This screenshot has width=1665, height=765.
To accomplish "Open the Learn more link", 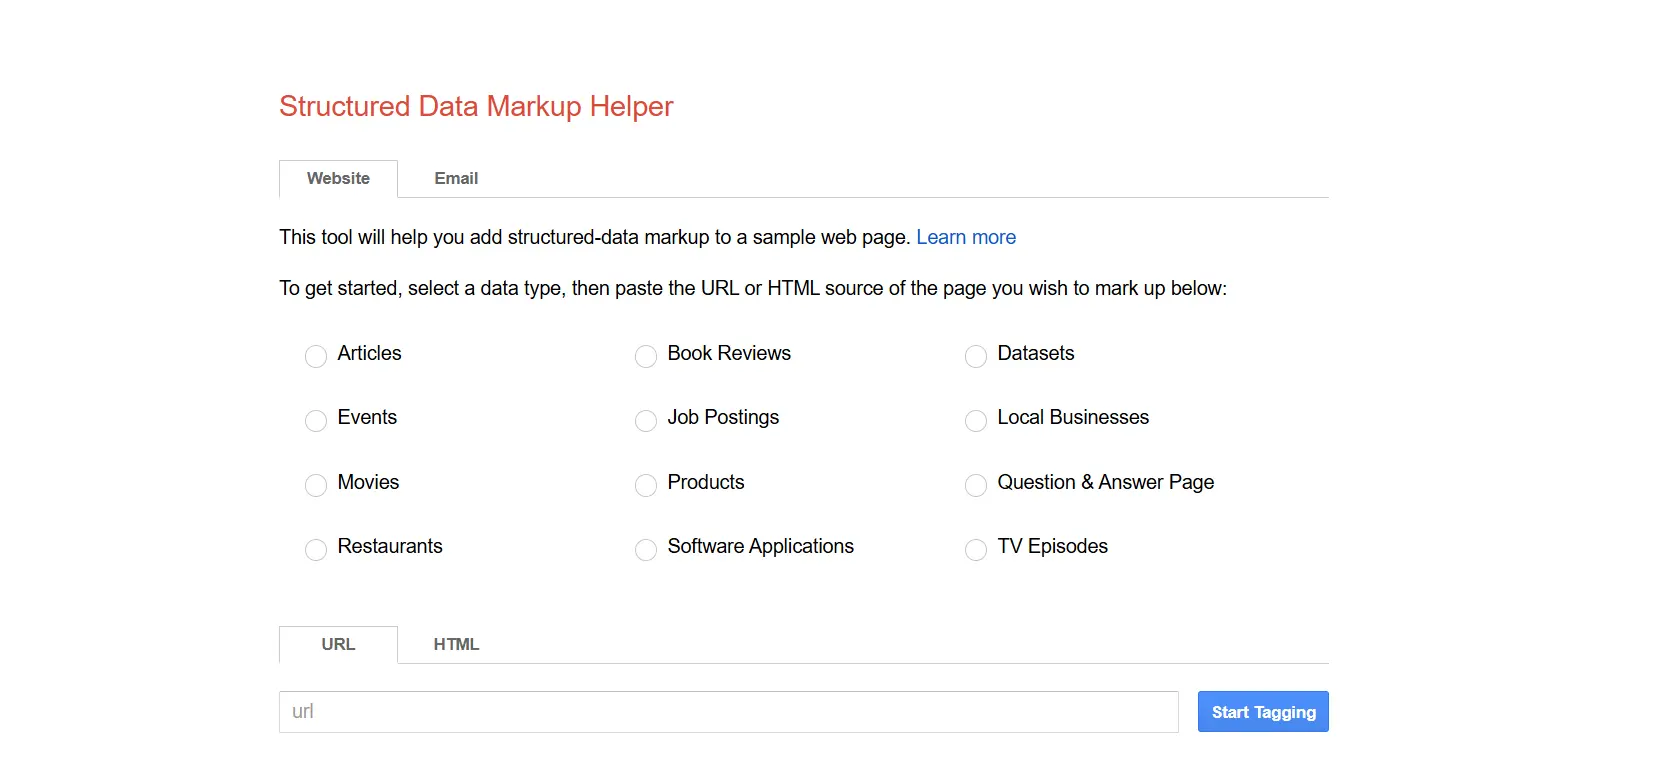I will [x=966, y=237].
